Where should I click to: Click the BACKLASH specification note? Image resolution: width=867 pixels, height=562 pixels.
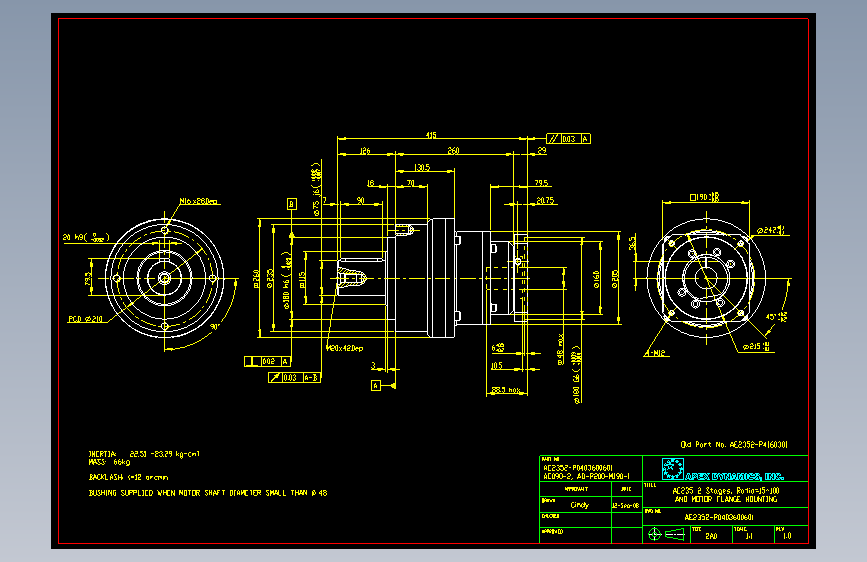tap(128, 477)
